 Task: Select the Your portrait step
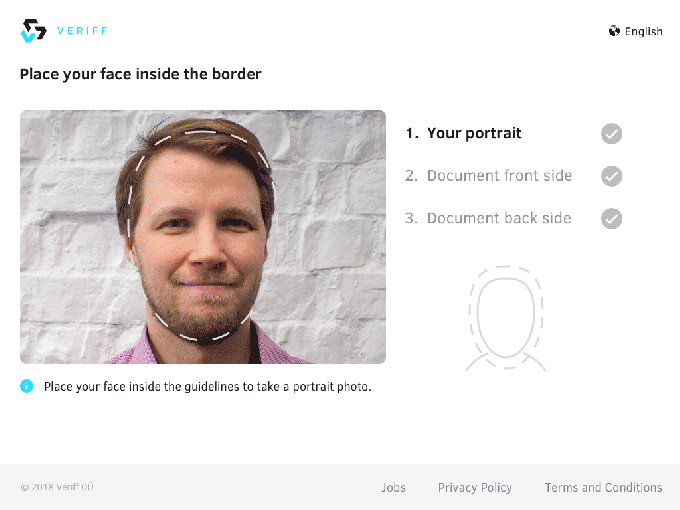(474, 133)
